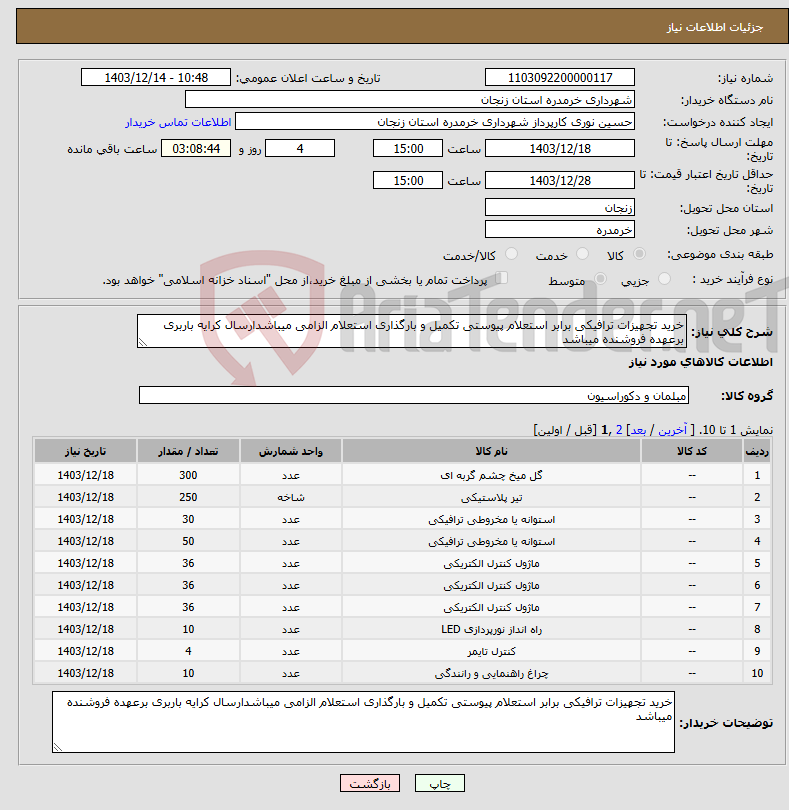Select the کالا radio button
The image size is (789, 810).
click(639, 254)
